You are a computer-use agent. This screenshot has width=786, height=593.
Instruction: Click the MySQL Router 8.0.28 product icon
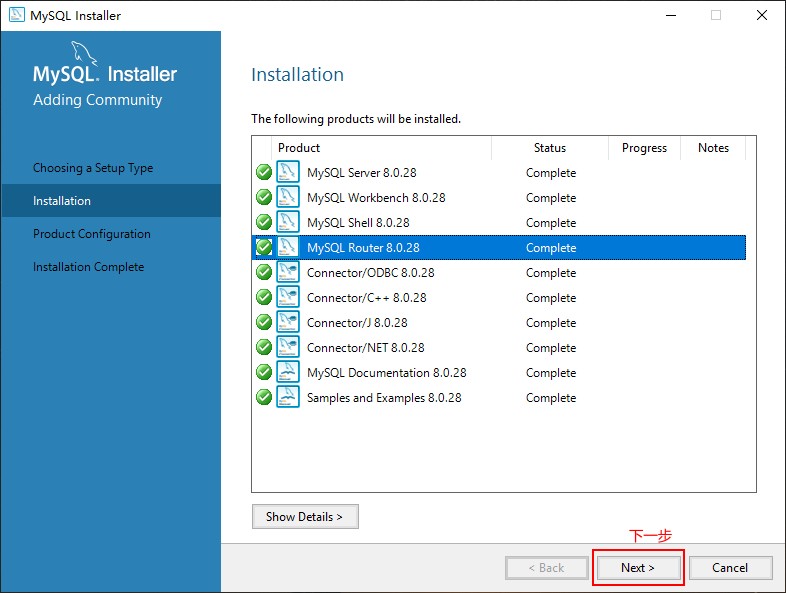288,247
